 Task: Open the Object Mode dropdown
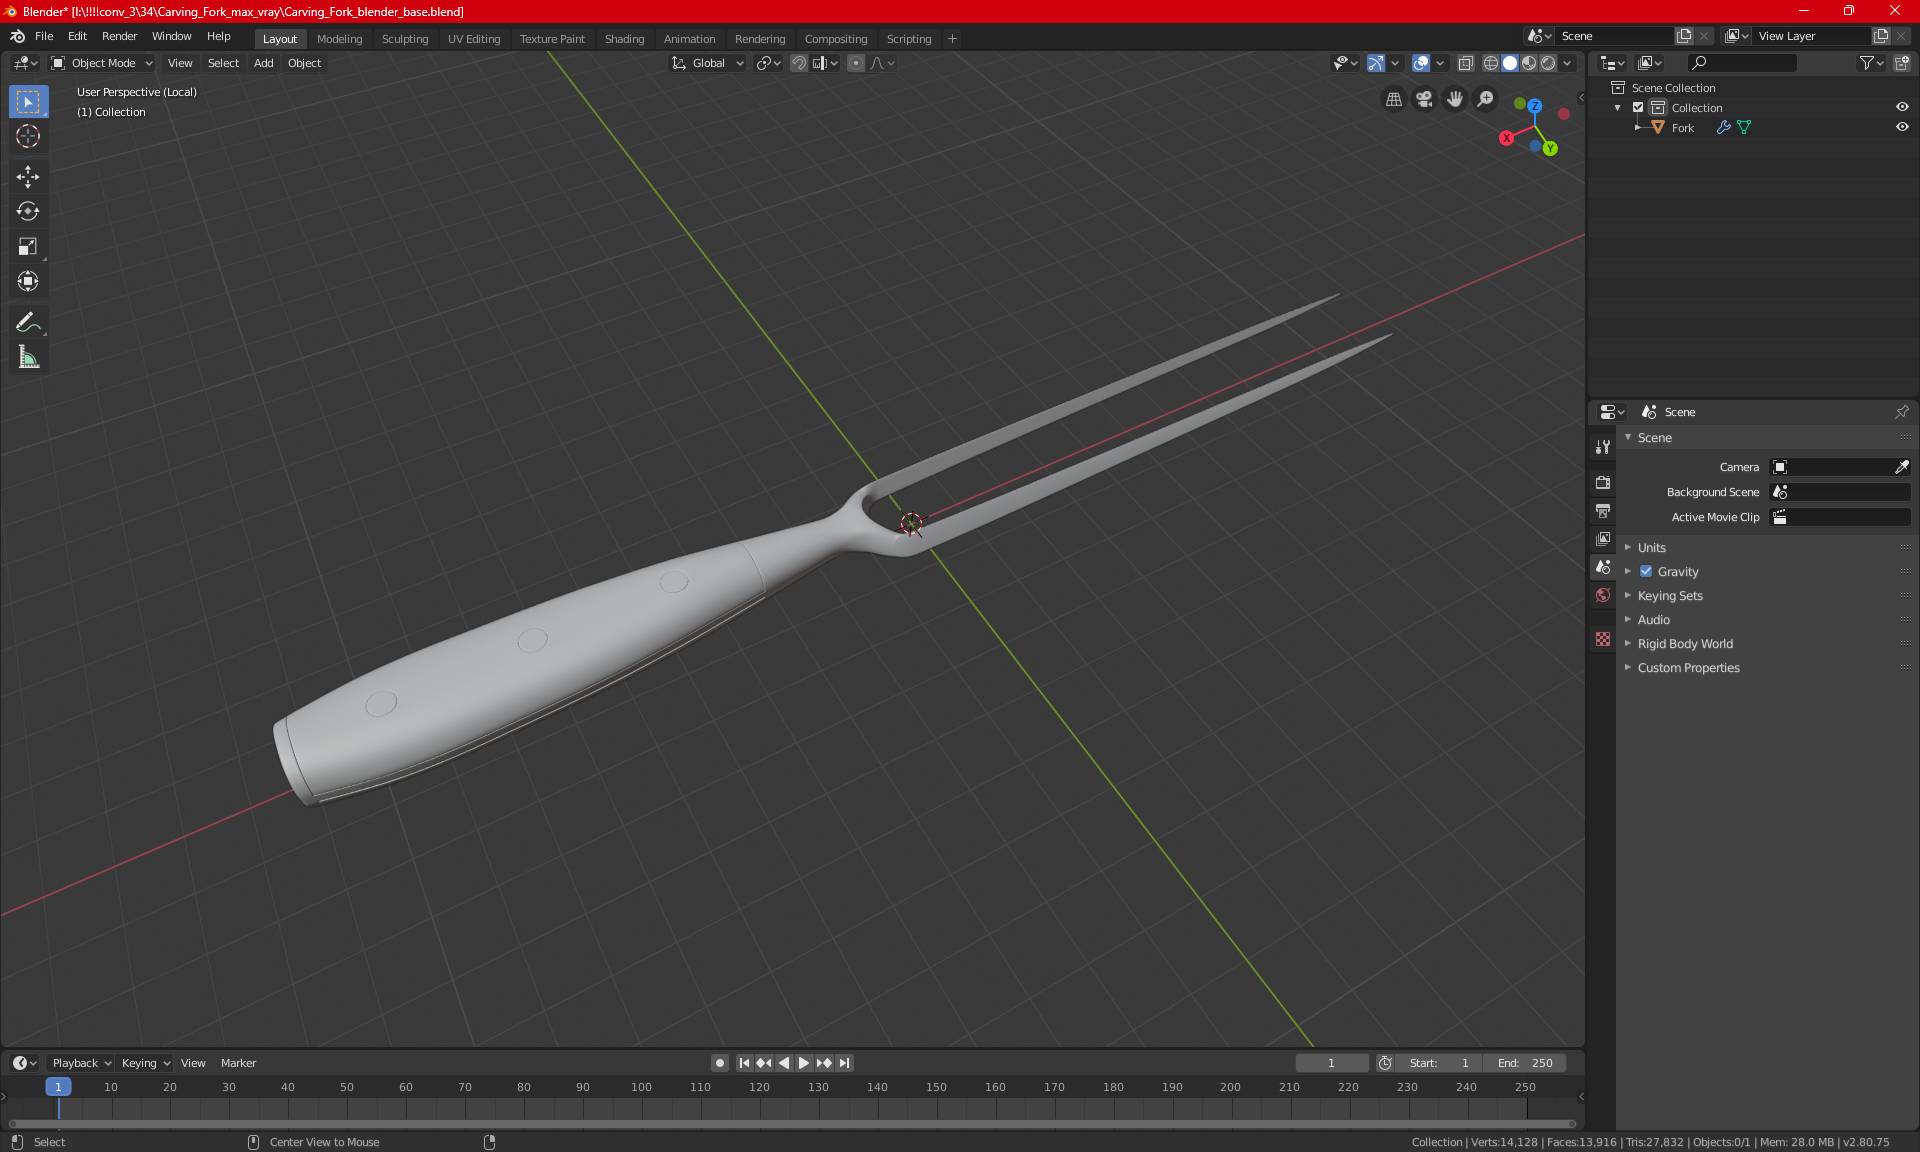(x=102, y=63)
